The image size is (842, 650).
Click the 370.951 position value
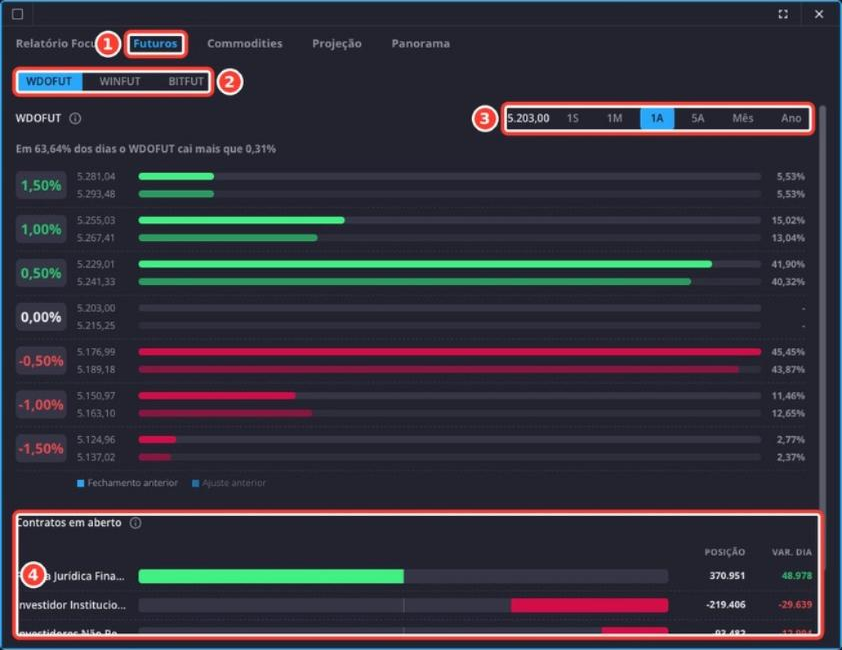[727, 576]
